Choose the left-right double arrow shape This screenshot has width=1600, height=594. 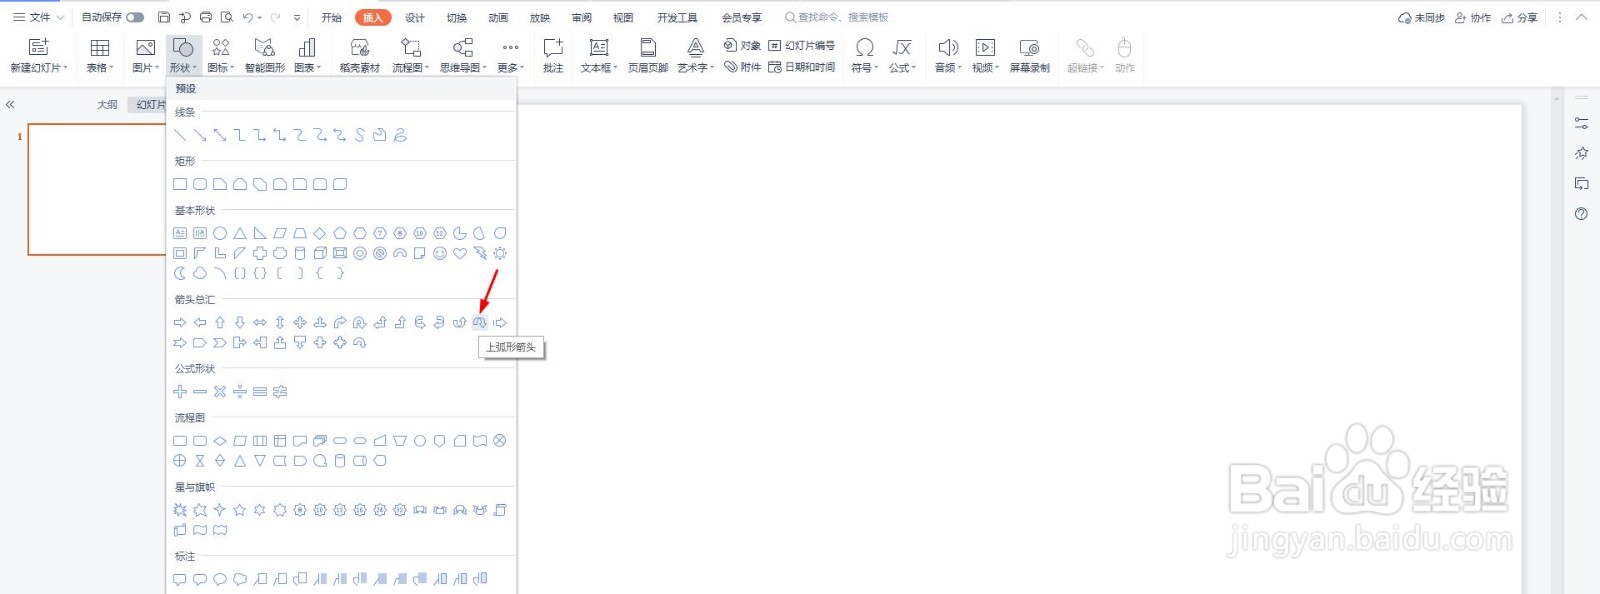(x=260, y=322)
